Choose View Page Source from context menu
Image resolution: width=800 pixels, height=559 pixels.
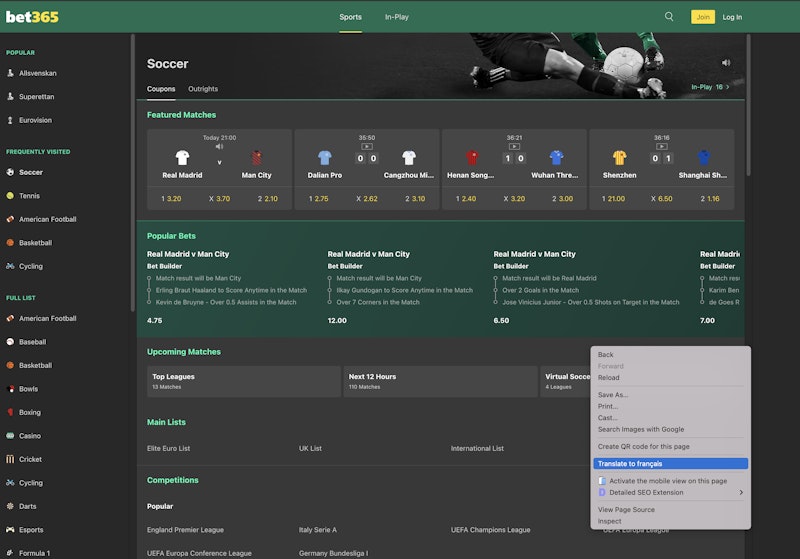point(626,510)
